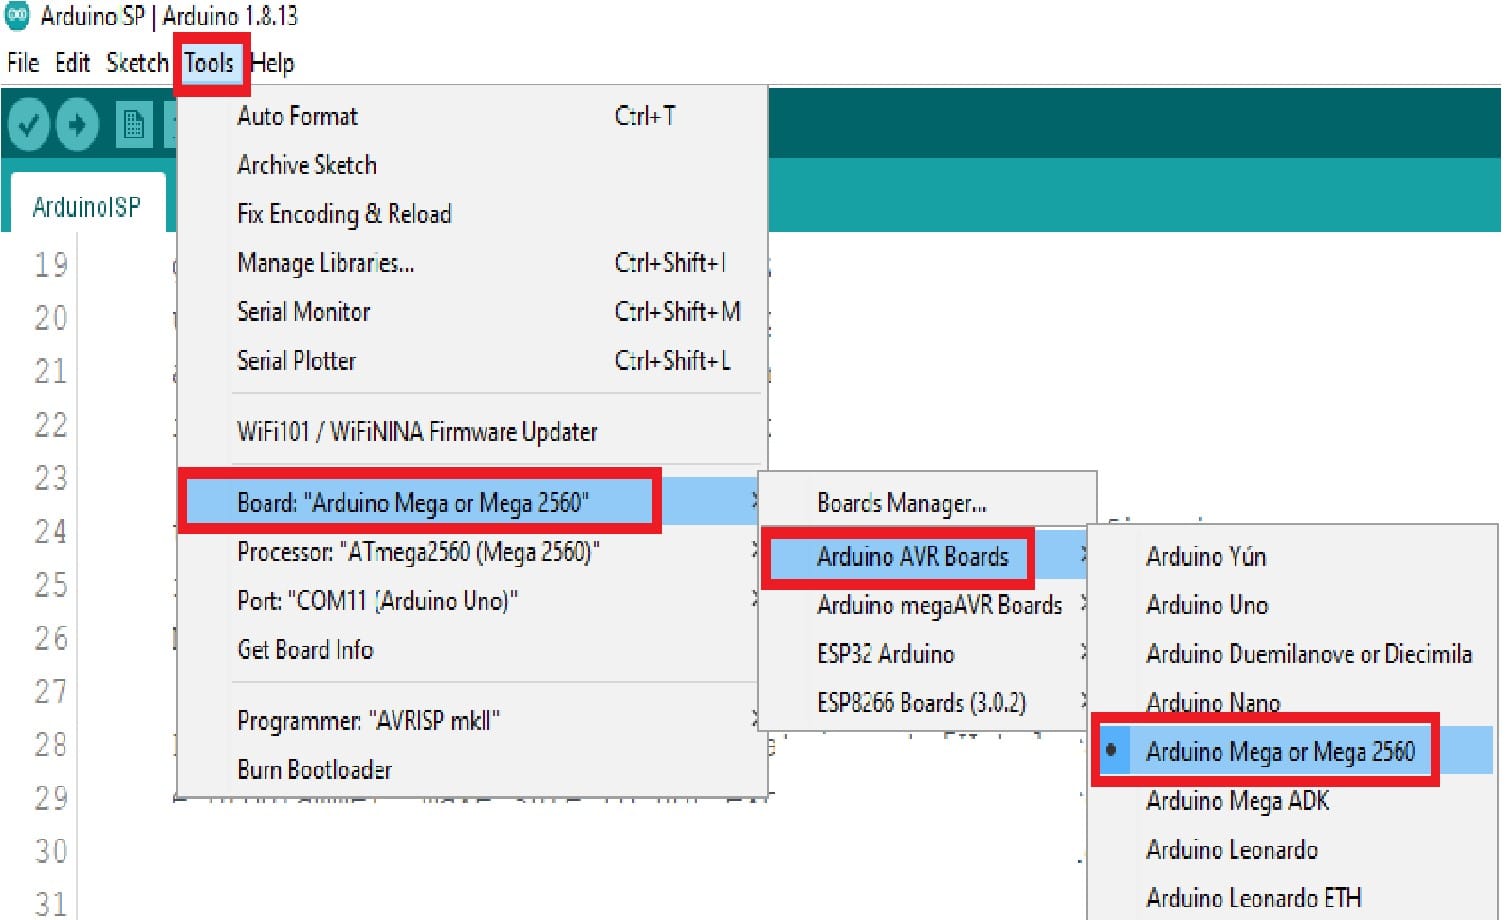This screenshot has width=1508, height=920.
Task: Click Get Board Info
Action: coord(304,649)
